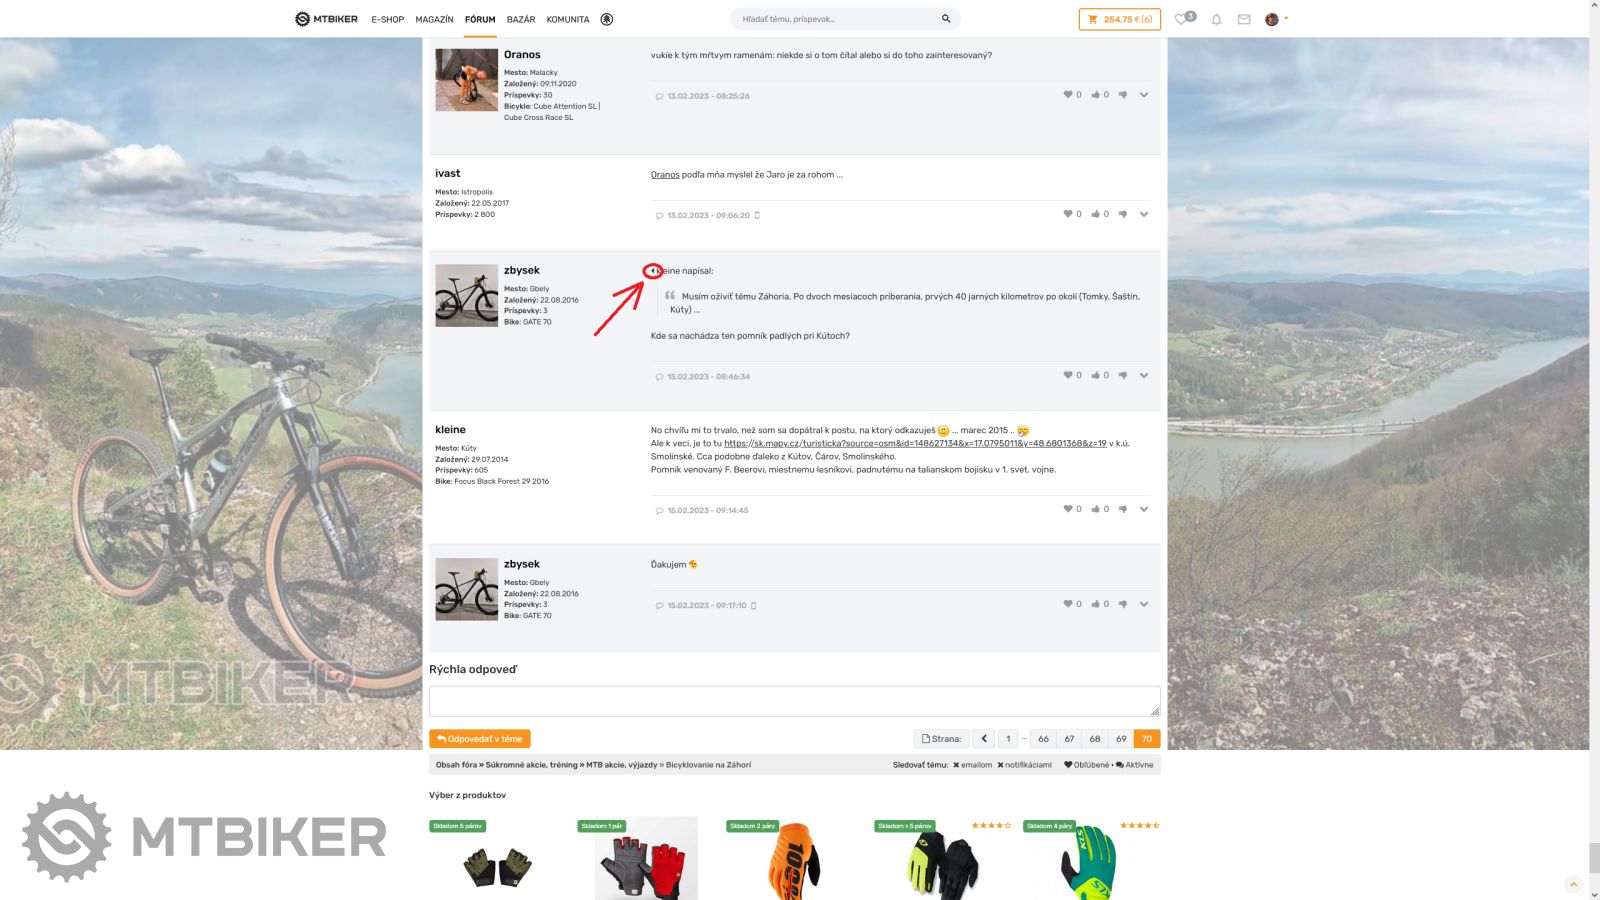The height and width of the screenshot is (900, 1600).
Task: Click the search magnifier icon
Action: tap(946, 19)
